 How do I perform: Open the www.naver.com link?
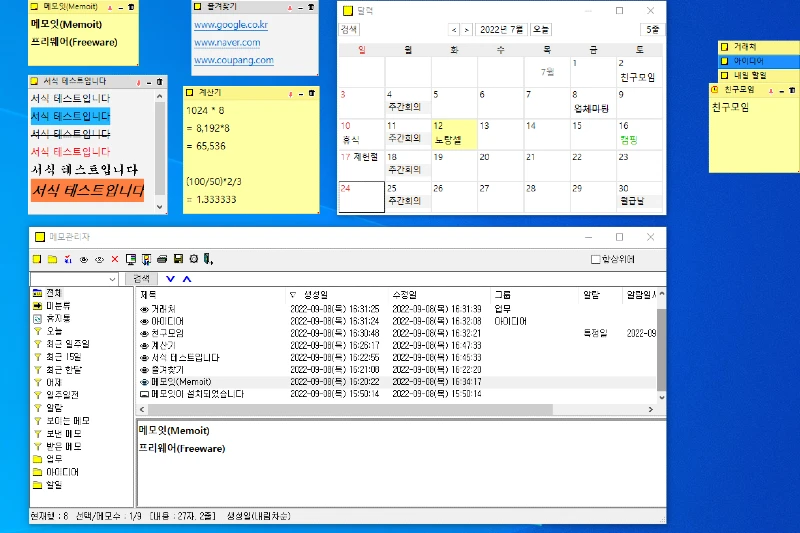pos(228,43)
